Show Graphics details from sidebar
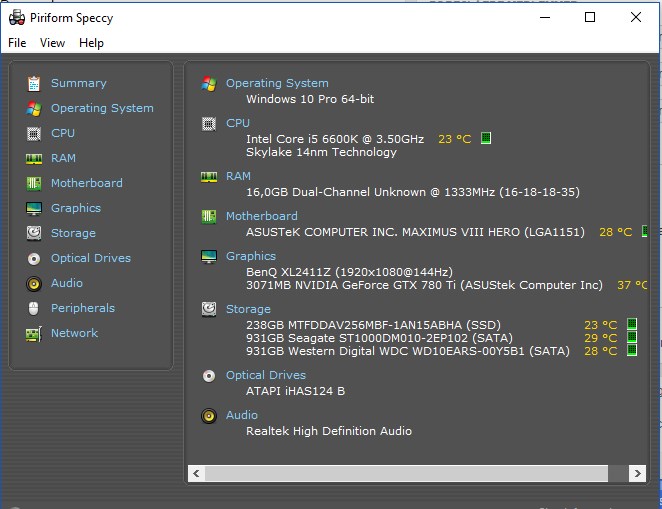The width and height of the screenshot is (662, 509). (x=76, y=208)
